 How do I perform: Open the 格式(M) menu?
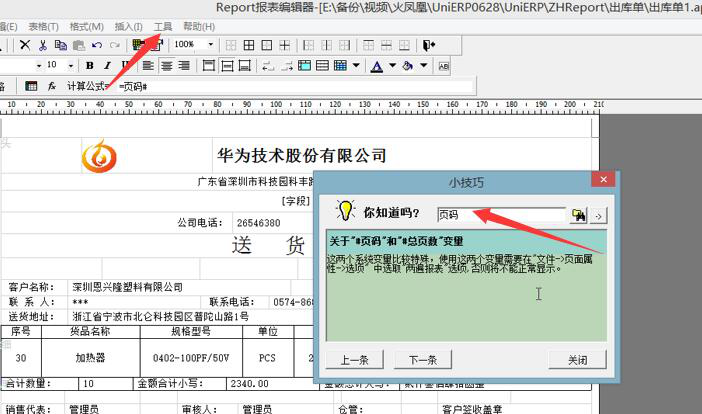click(86, 27)
